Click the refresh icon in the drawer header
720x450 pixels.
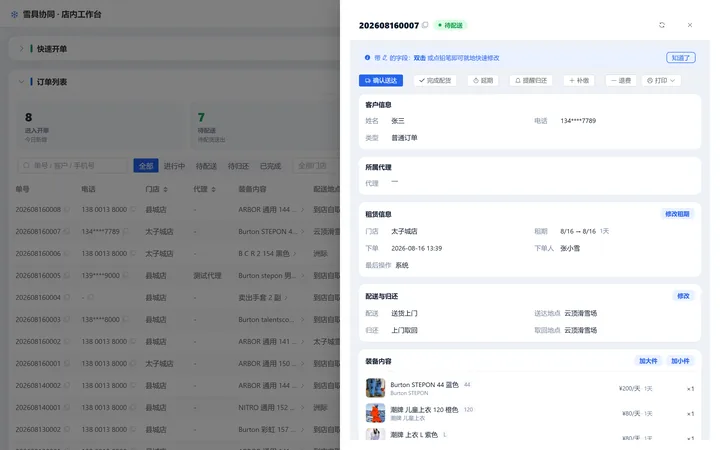click(x=662, y=25)
